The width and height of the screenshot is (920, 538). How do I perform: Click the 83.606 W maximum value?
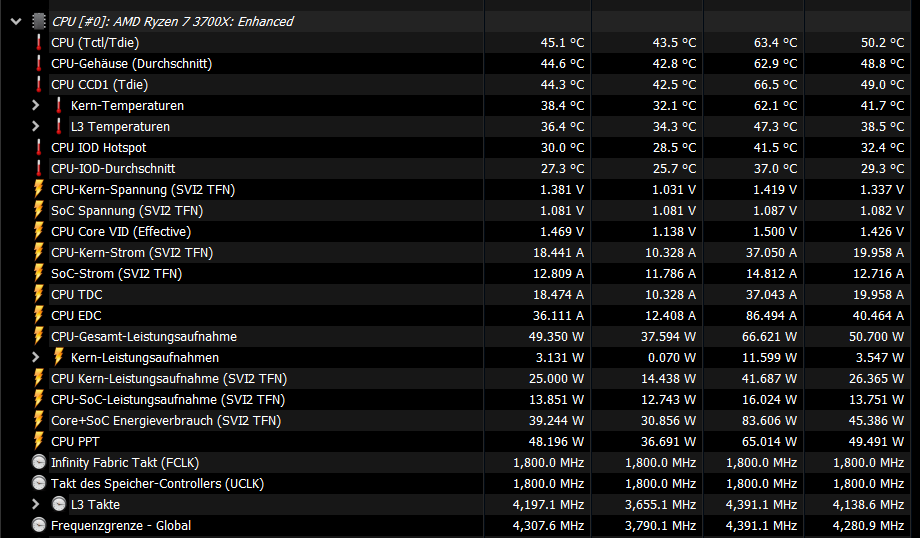(769, 421)
